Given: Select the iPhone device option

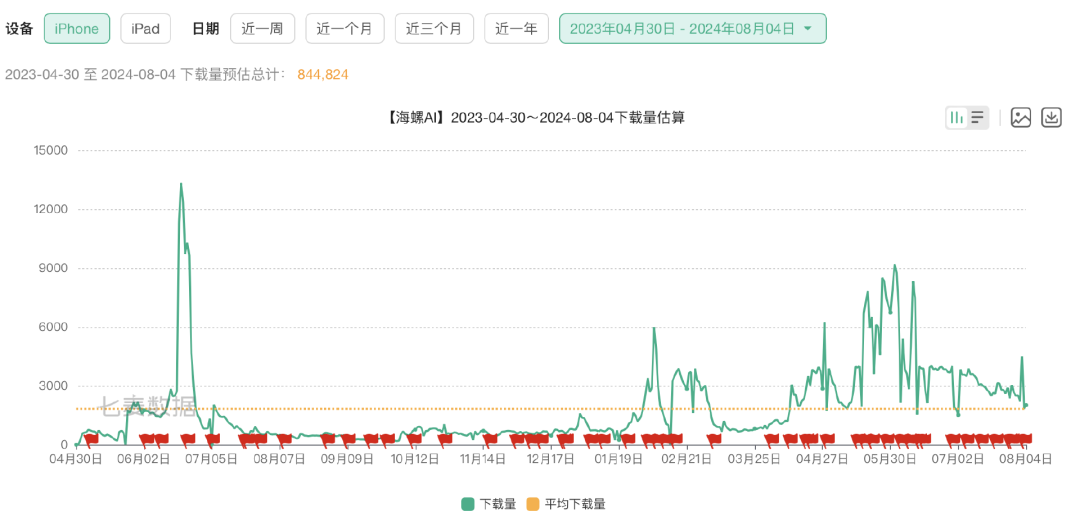Looking at the screenshot, I should point(77,29).
